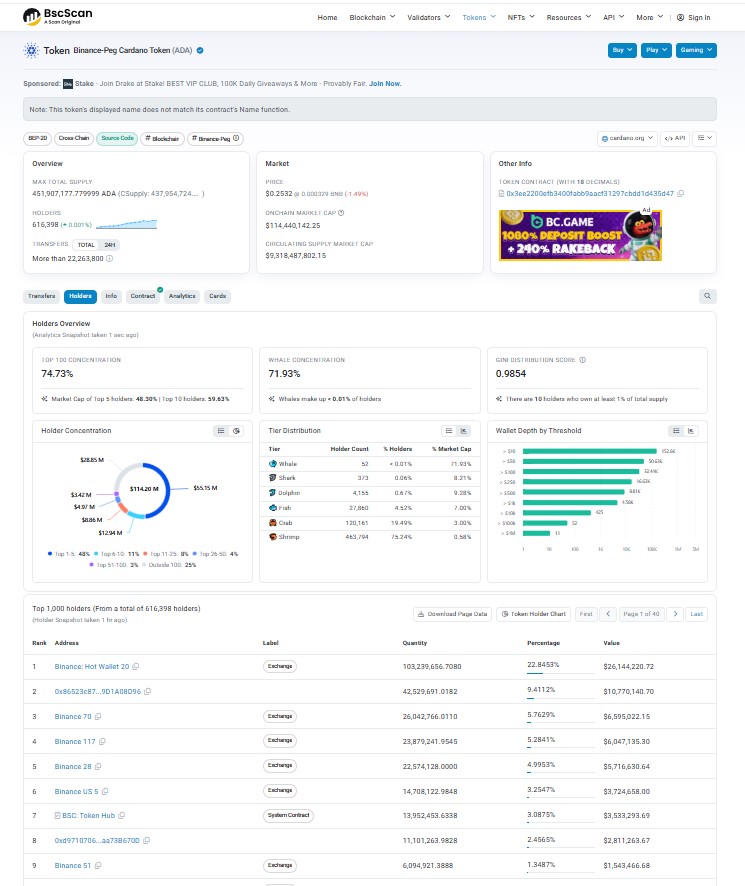Switch Wallet Depth to chart view
The width and height of the screenshot is (745, 886).
(691, 431)
